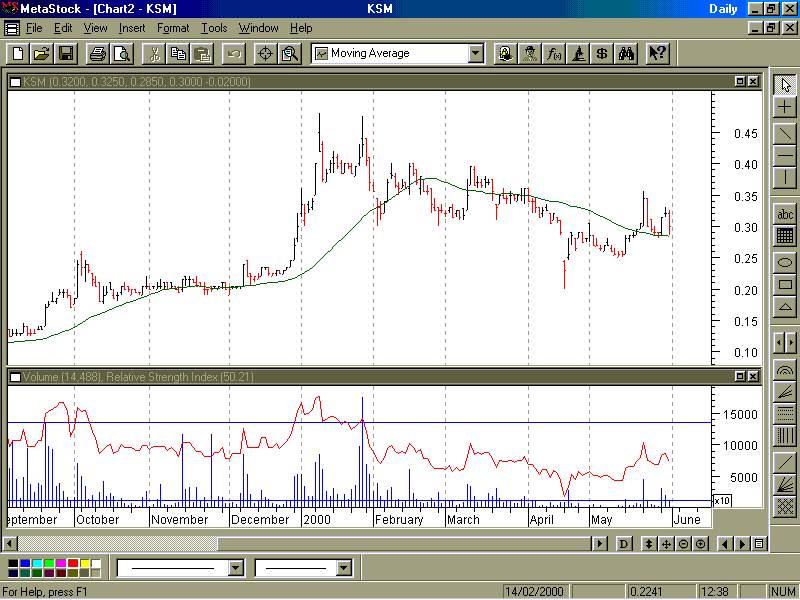Select the Triangle drawing tool
This screenshot has height=600, width=800.
[x=785, y=307]
